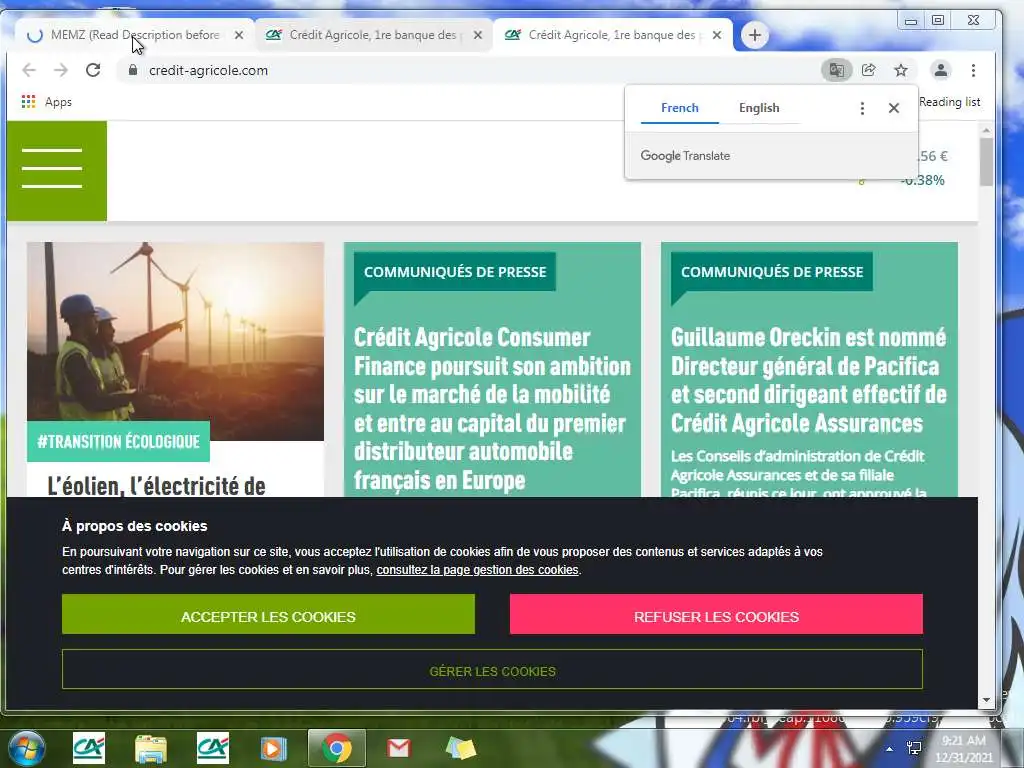
Task: Close the Google Translate popup
Action: [894, 108]
